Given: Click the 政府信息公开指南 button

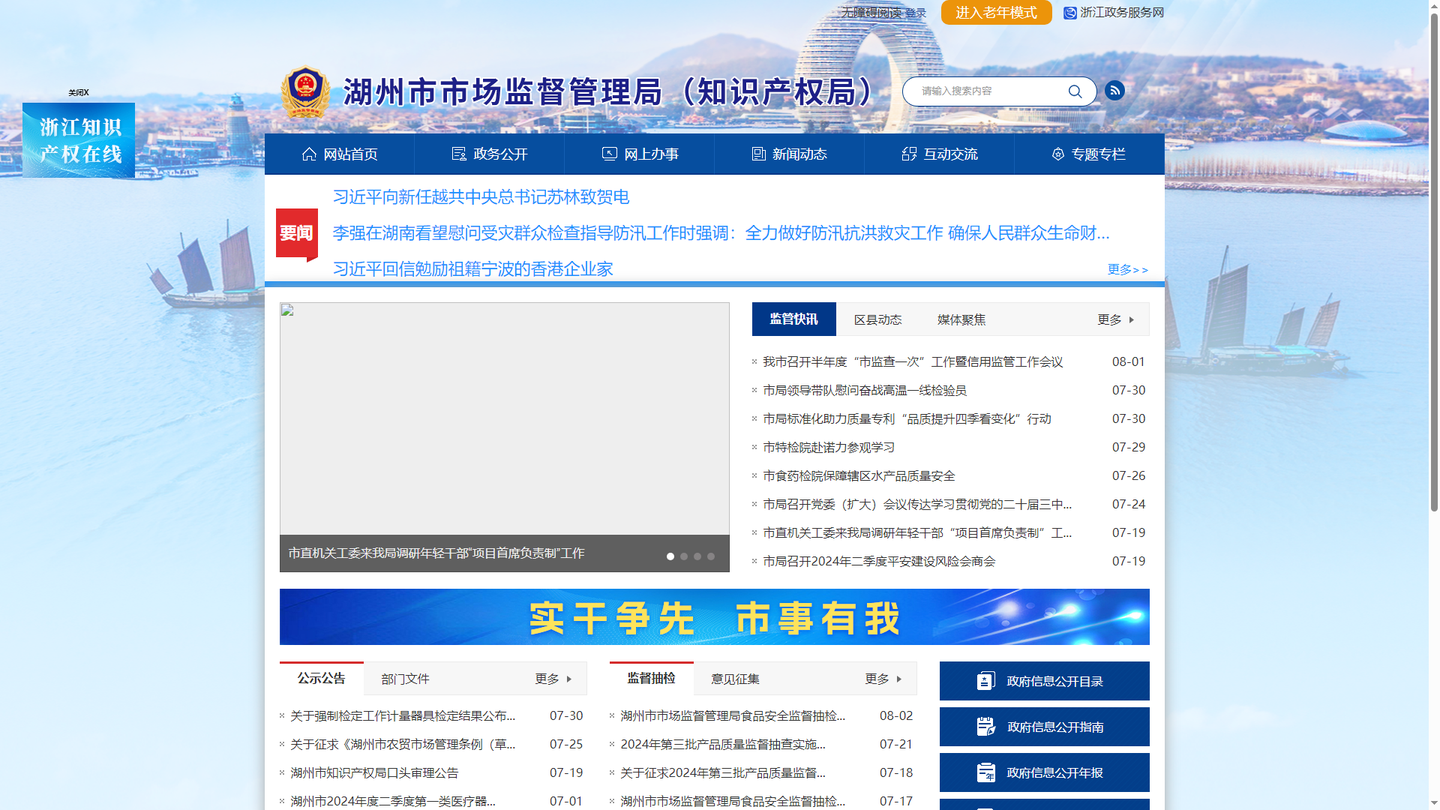Looking at the screenshot, I should coord(1044,727).
